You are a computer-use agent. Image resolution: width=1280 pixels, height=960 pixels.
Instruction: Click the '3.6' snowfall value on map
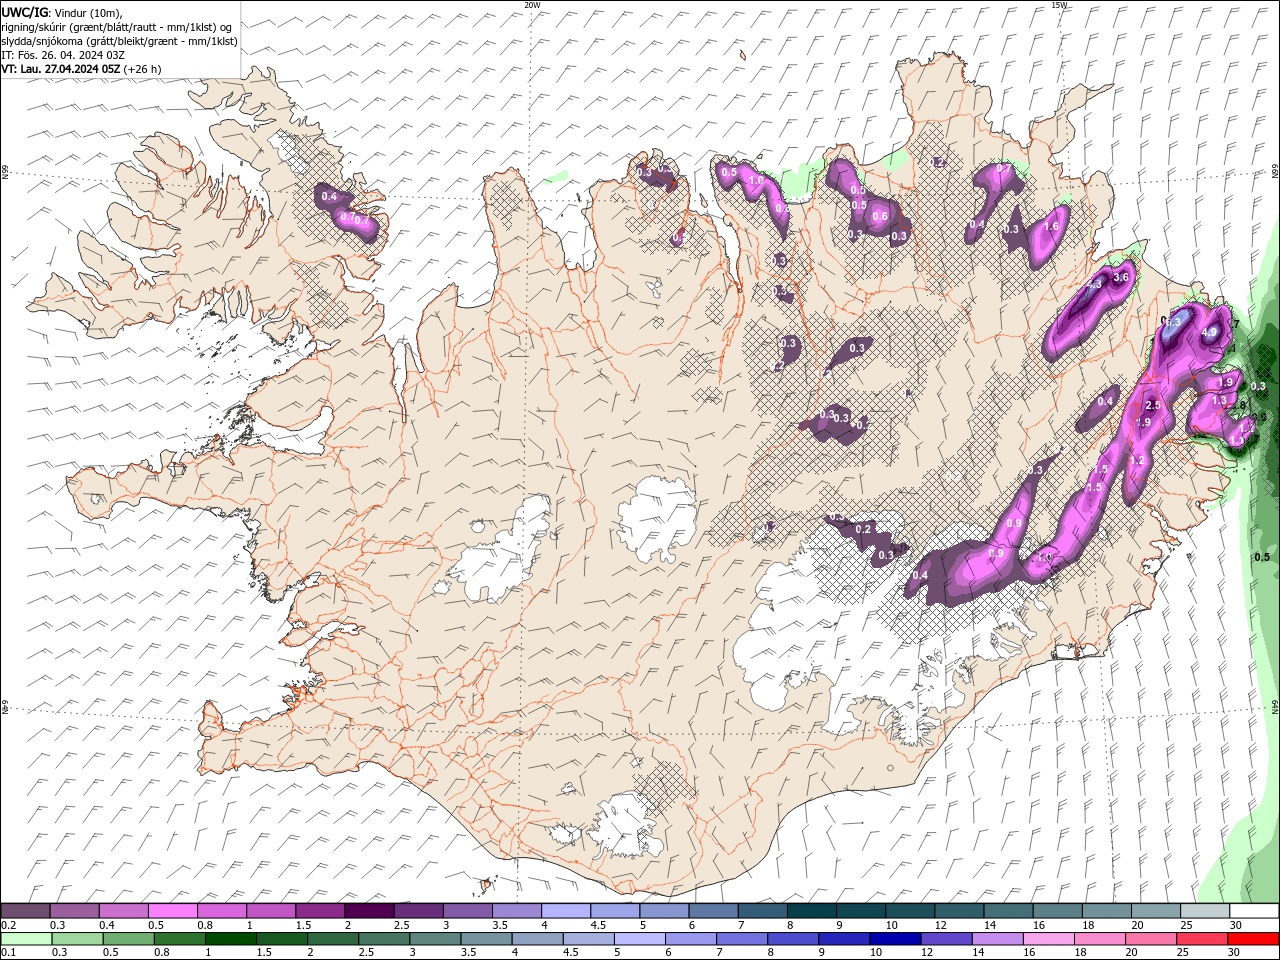tap(1121, 277)
